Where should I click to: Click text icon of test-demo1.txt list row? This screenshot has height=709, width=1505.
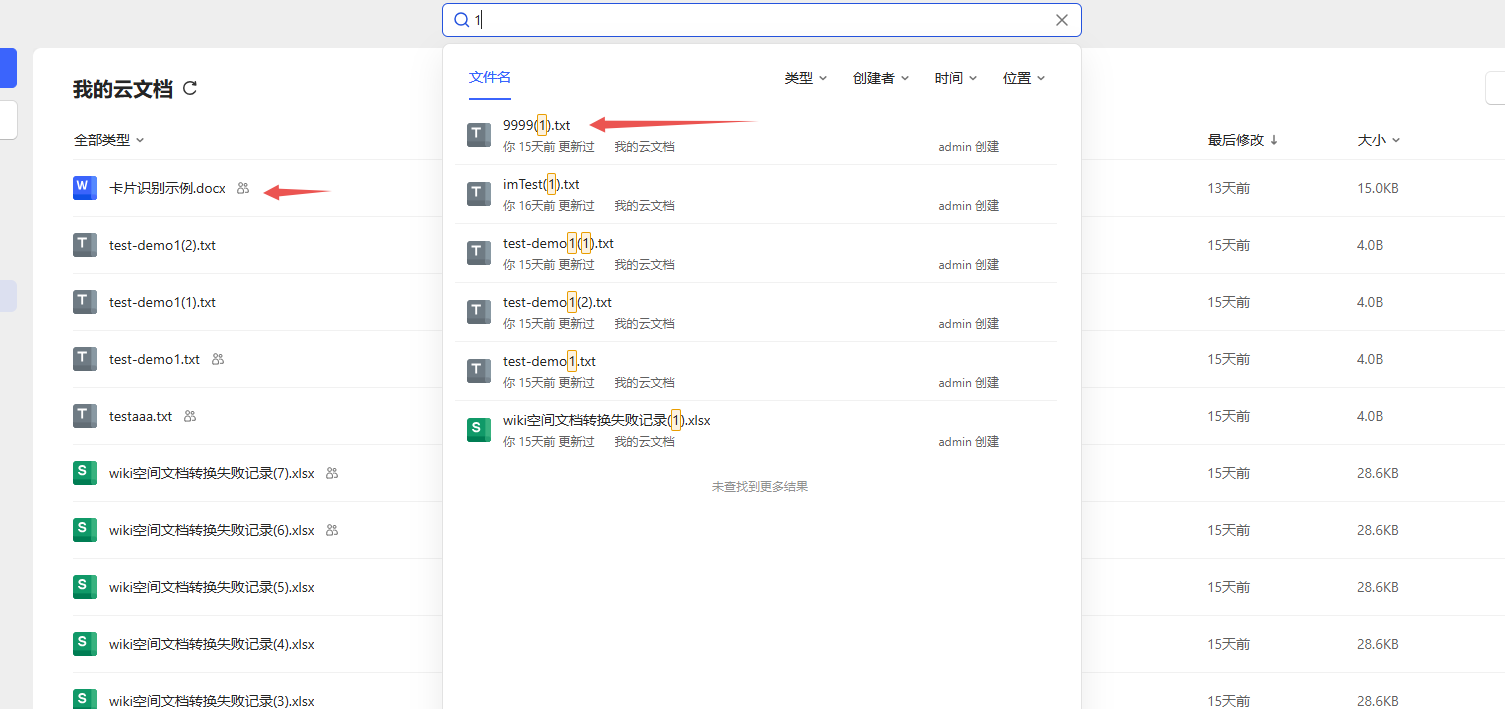tap(85, 359)
